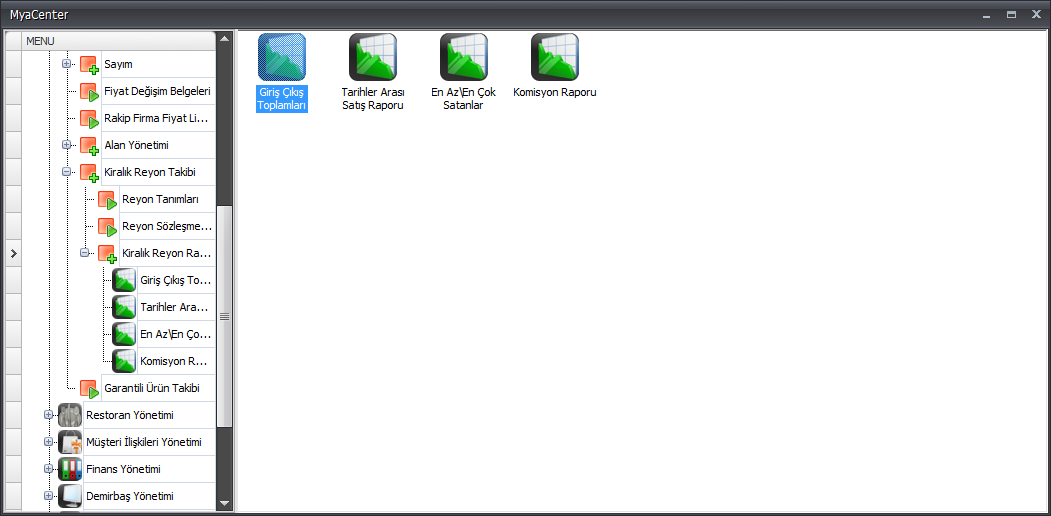Expand the Müşteri İlişkileri Yönetimi node
1051x516 pixels.
48,442
